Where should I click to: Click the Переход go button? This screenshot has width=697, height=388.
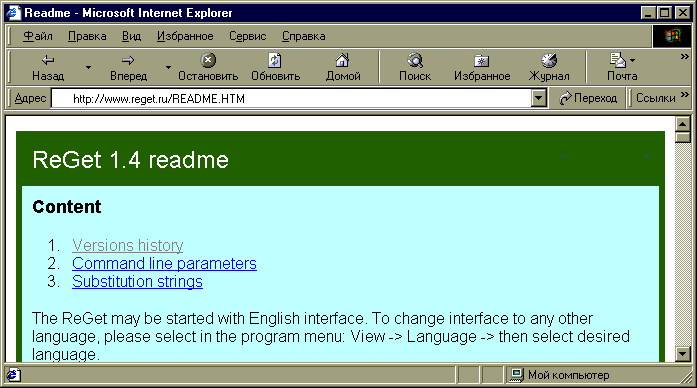tap(588, 98)
